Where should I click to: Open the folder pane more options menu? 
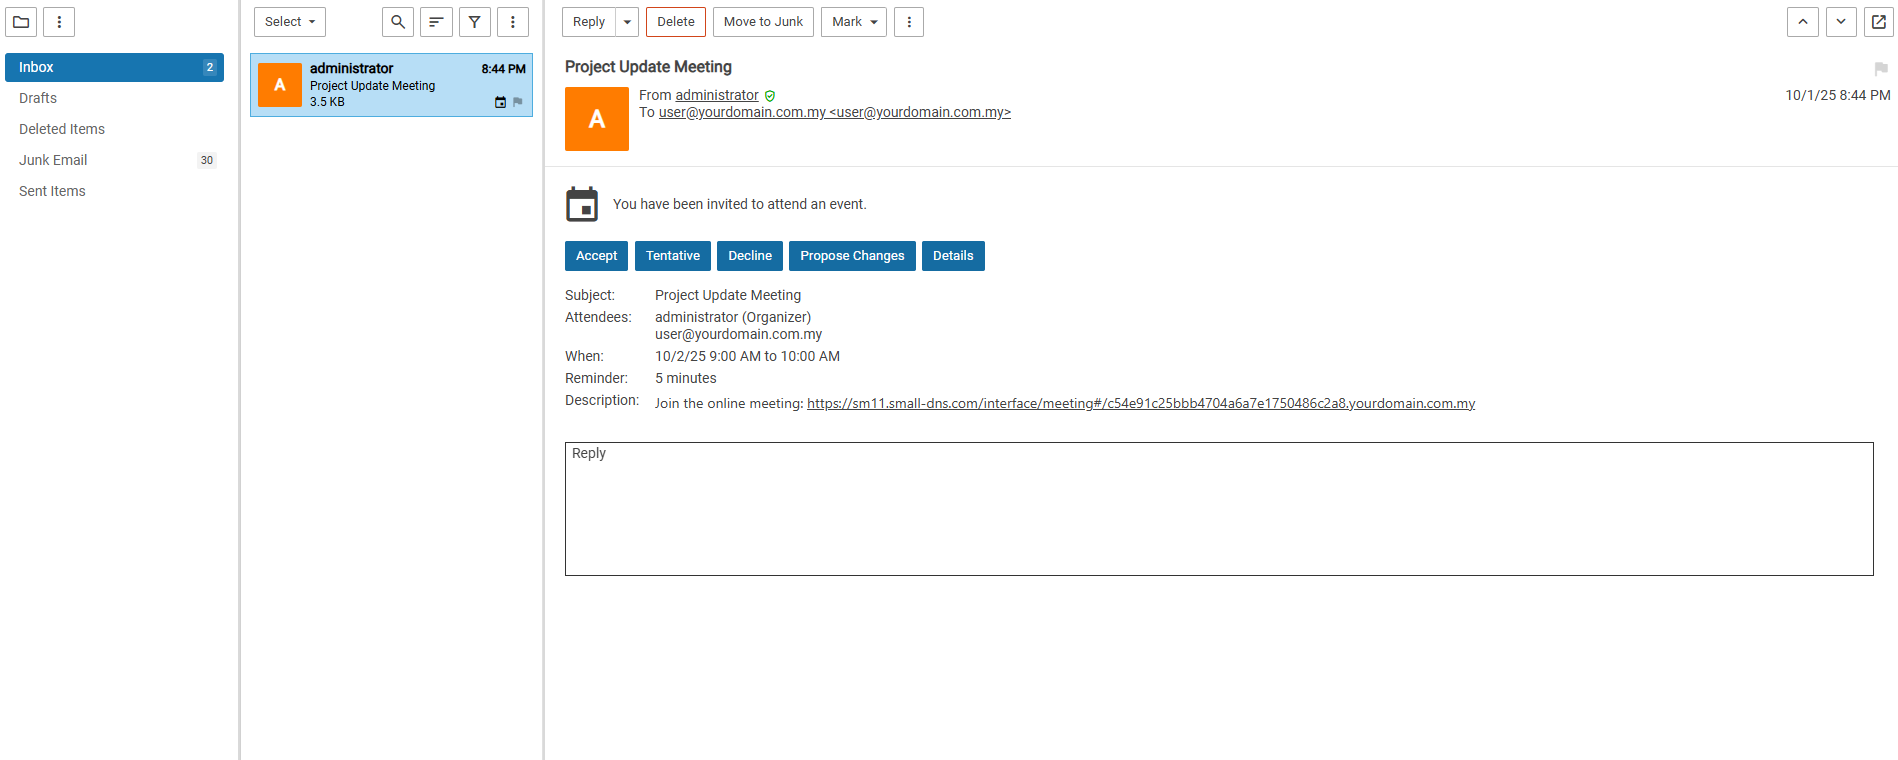coord(59,22)
